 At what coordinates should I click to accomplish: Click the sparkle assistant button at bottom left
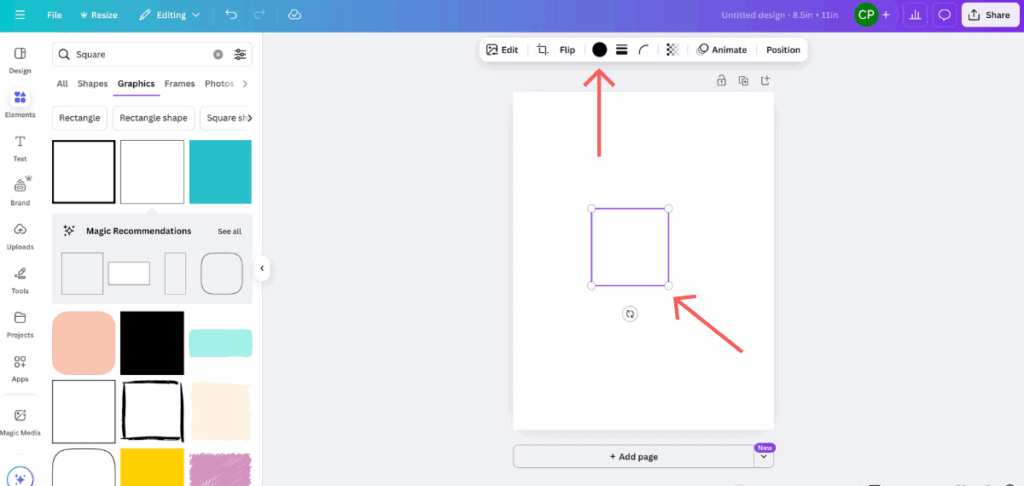pos(20,478)
